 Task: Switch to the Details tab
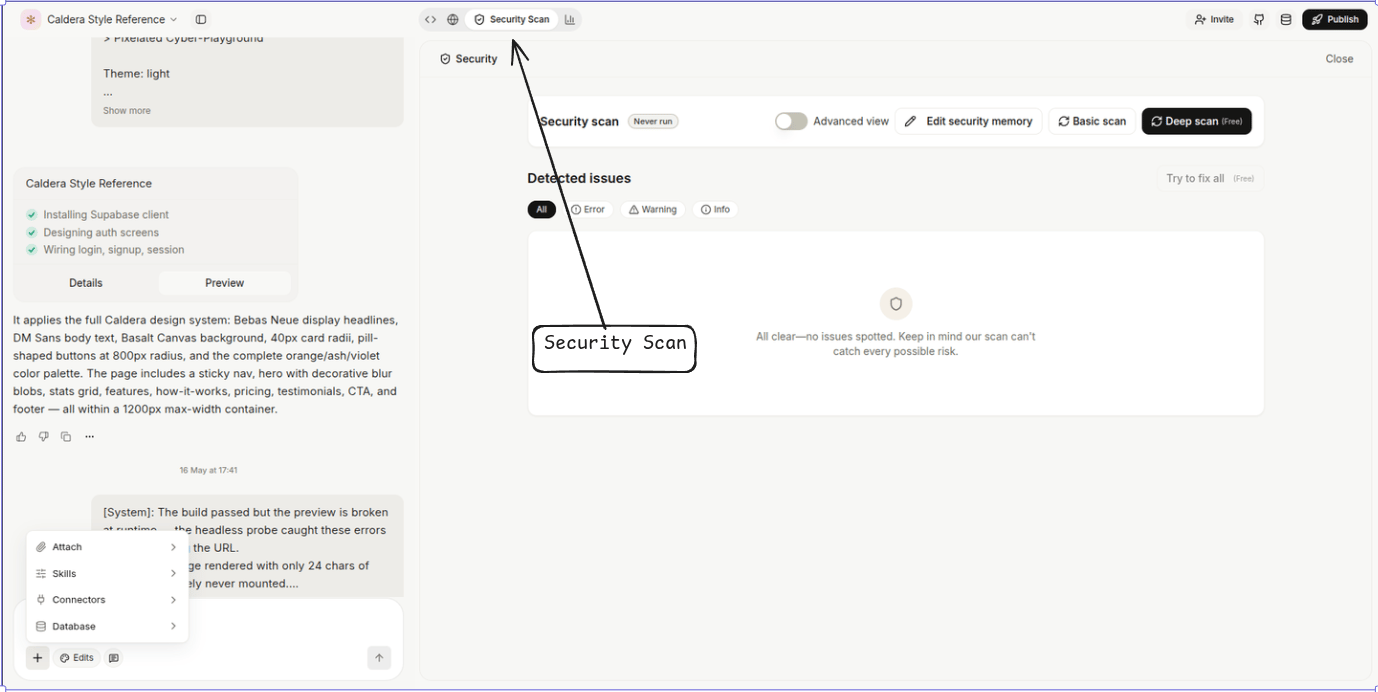point(86,283)
